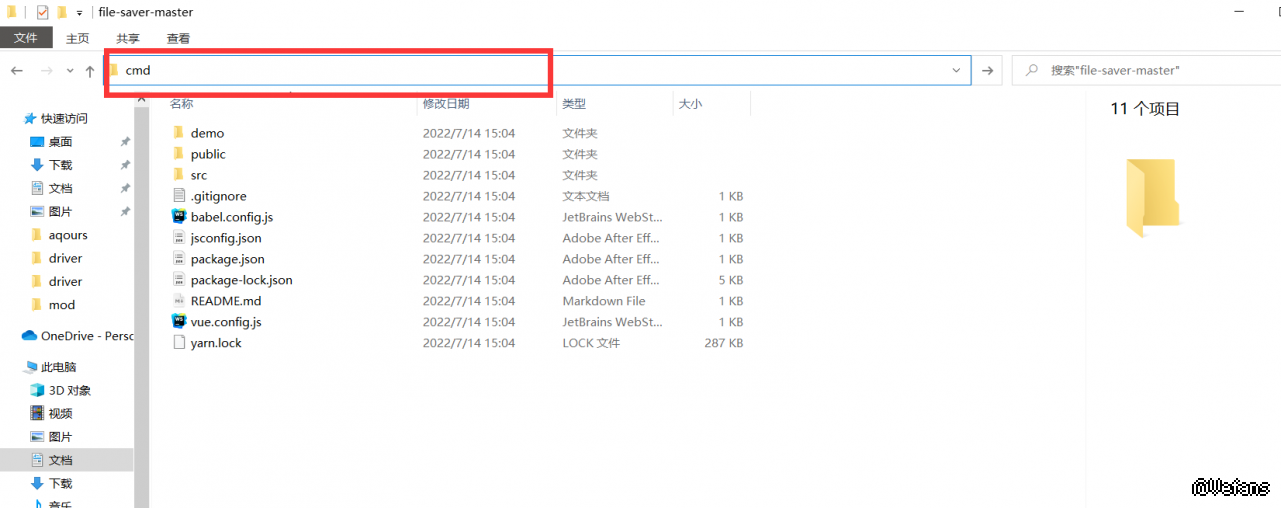Open 桌面 in quick access
1281x508 pixels.
click(x=60, y=142)
